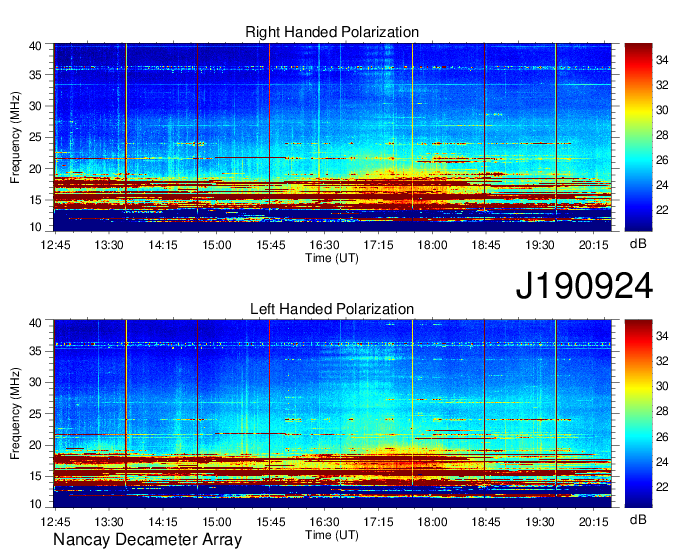Click the dB unit label of the Left Handed color bar
Screen dimensions: 680x552
[638, 519]
